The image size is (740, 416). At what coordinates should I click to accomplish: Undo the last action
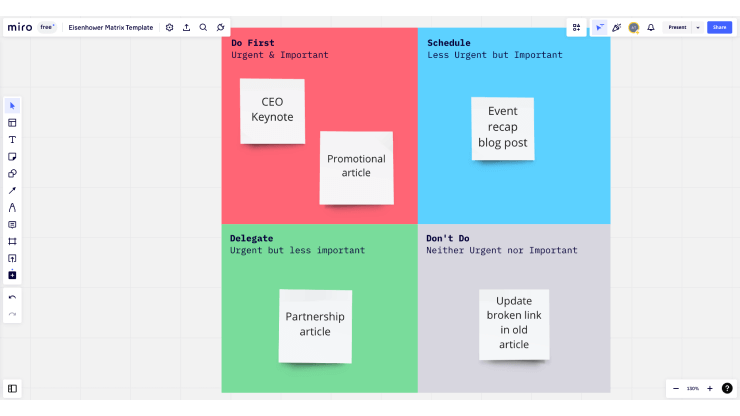point(12,297)
